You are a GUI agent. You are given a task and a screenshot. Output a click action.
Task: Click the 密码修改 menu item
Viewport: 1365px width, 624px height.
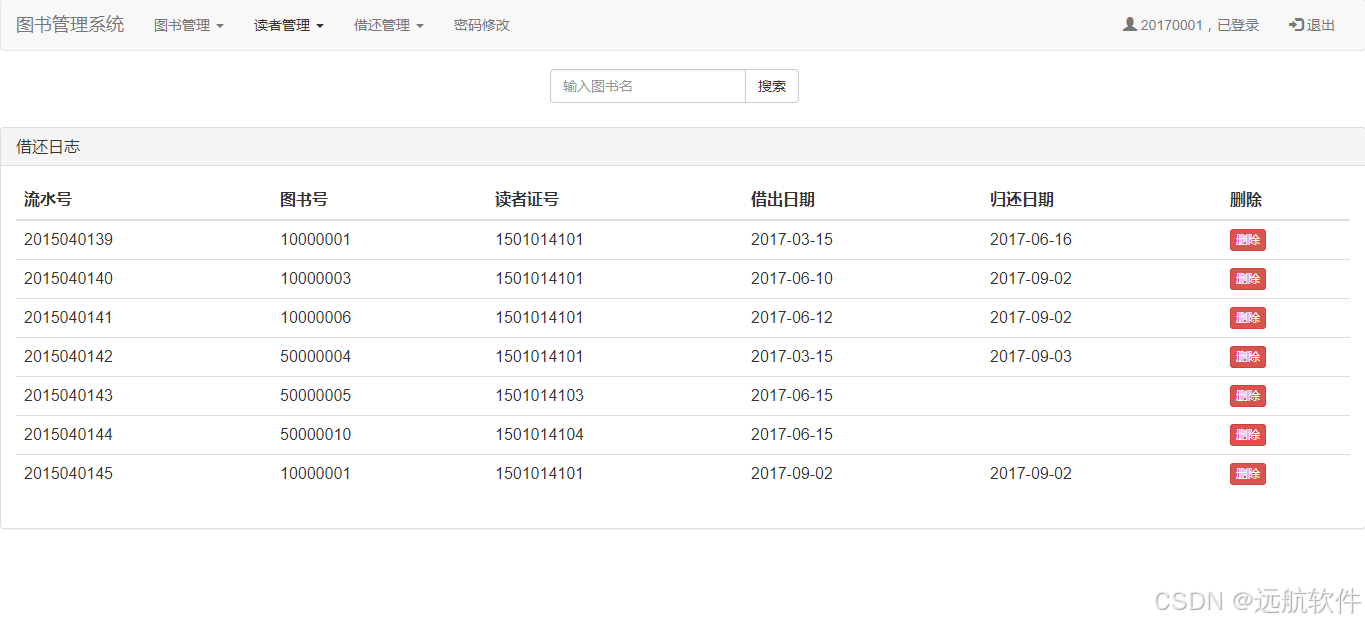[x=481, y=25]
